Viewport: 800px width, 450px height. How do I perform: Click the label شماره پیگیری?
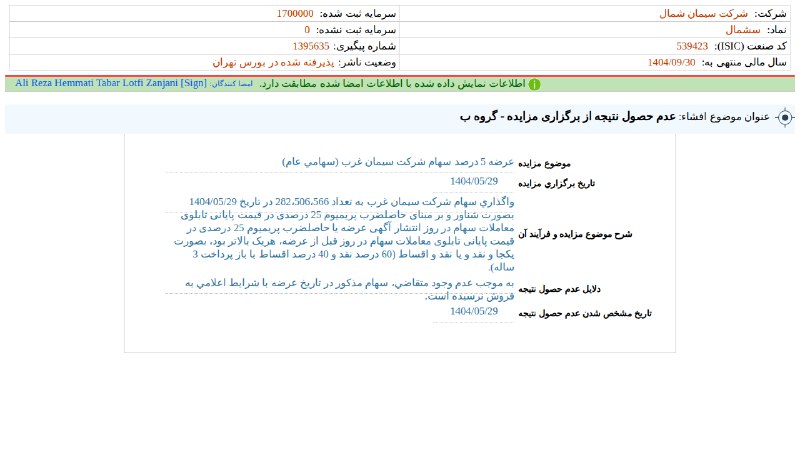point(364,46)
